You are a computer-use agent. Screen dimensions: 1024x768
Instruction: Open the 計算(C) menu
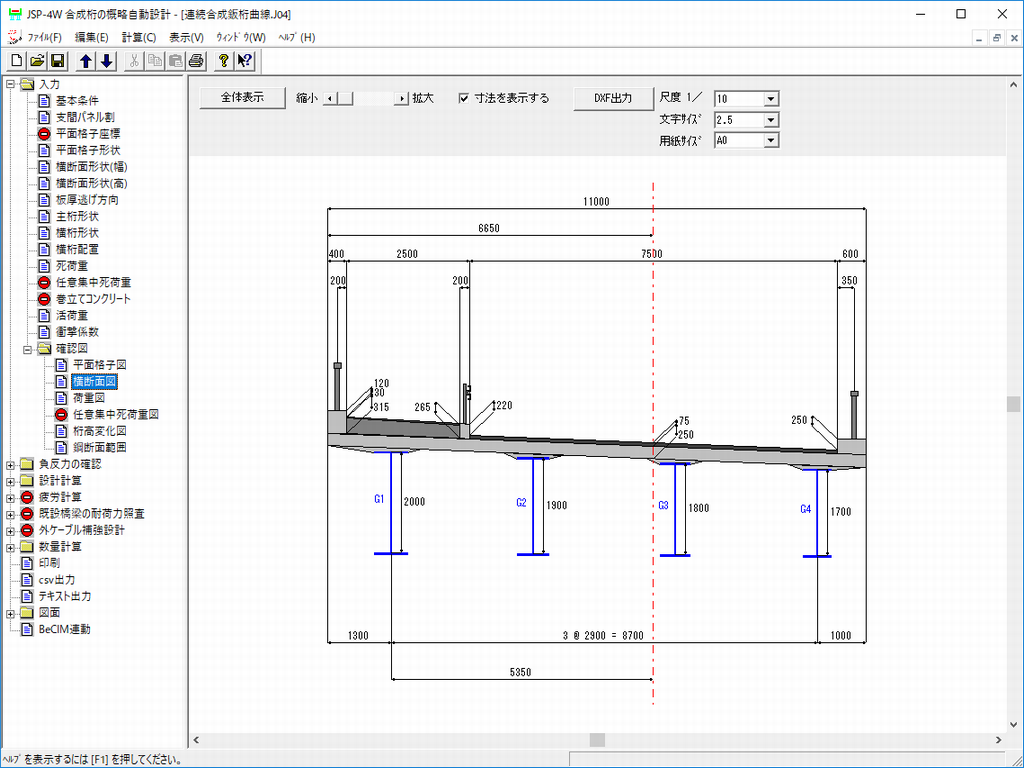(139, 37)
